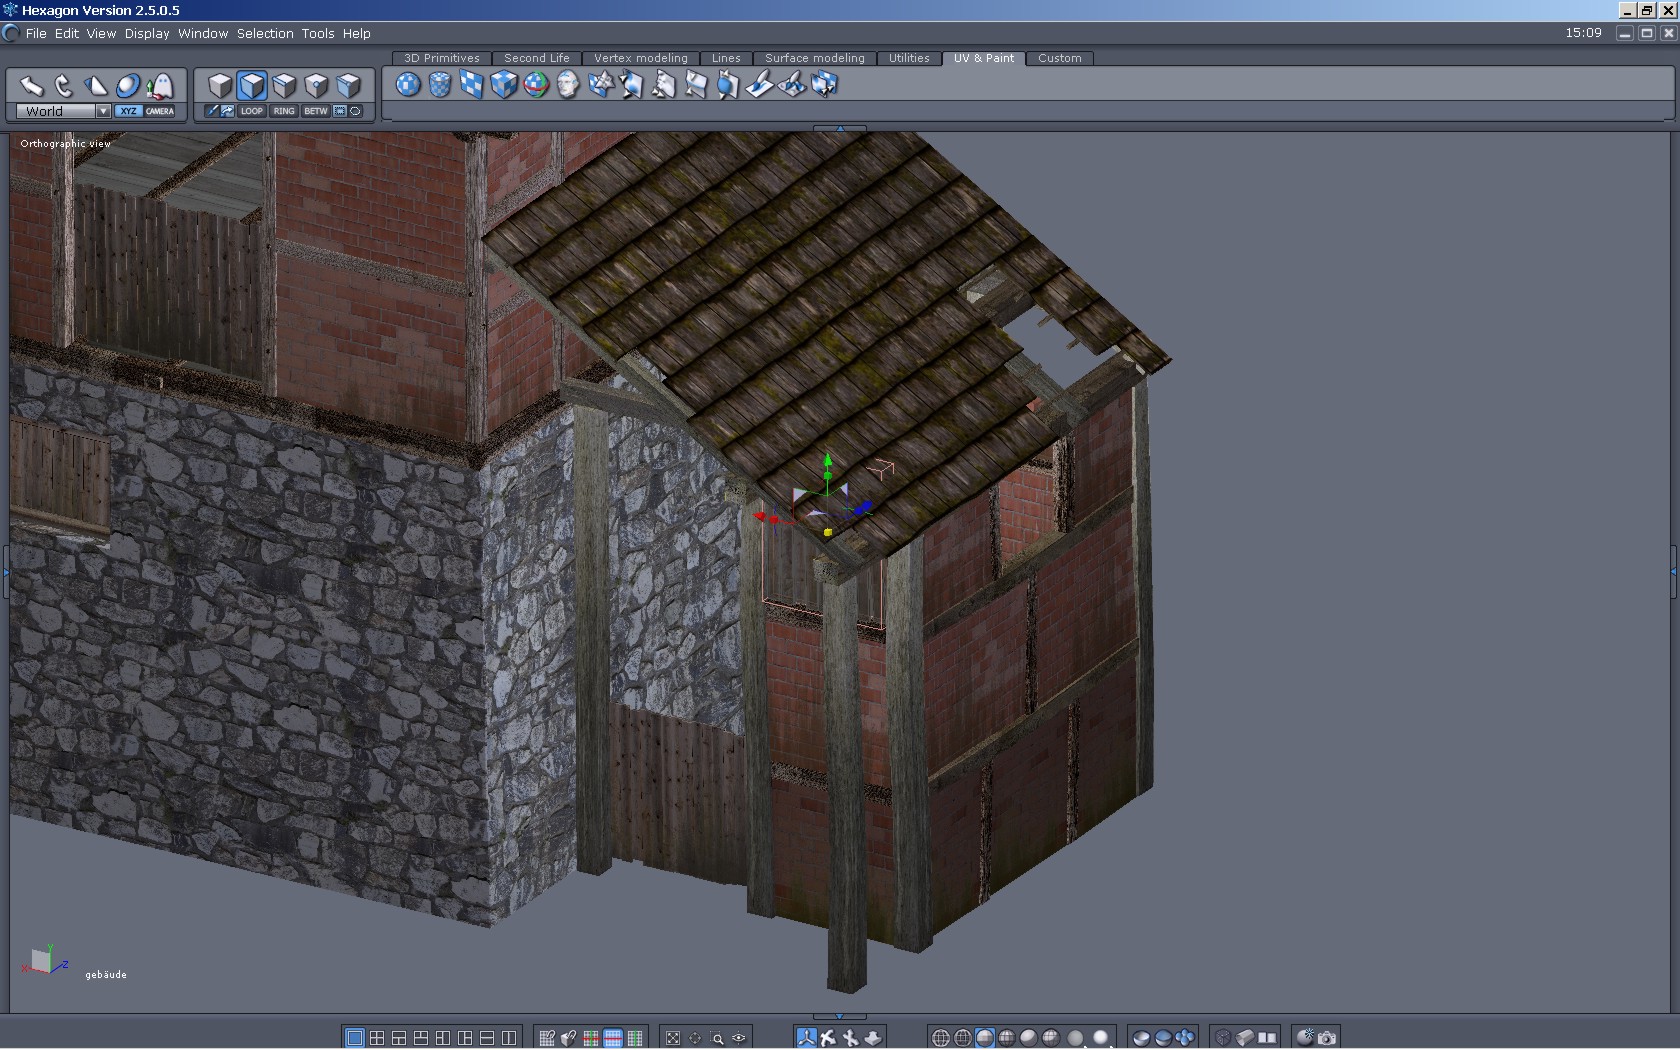Open the Selection menu

[265, 33]
